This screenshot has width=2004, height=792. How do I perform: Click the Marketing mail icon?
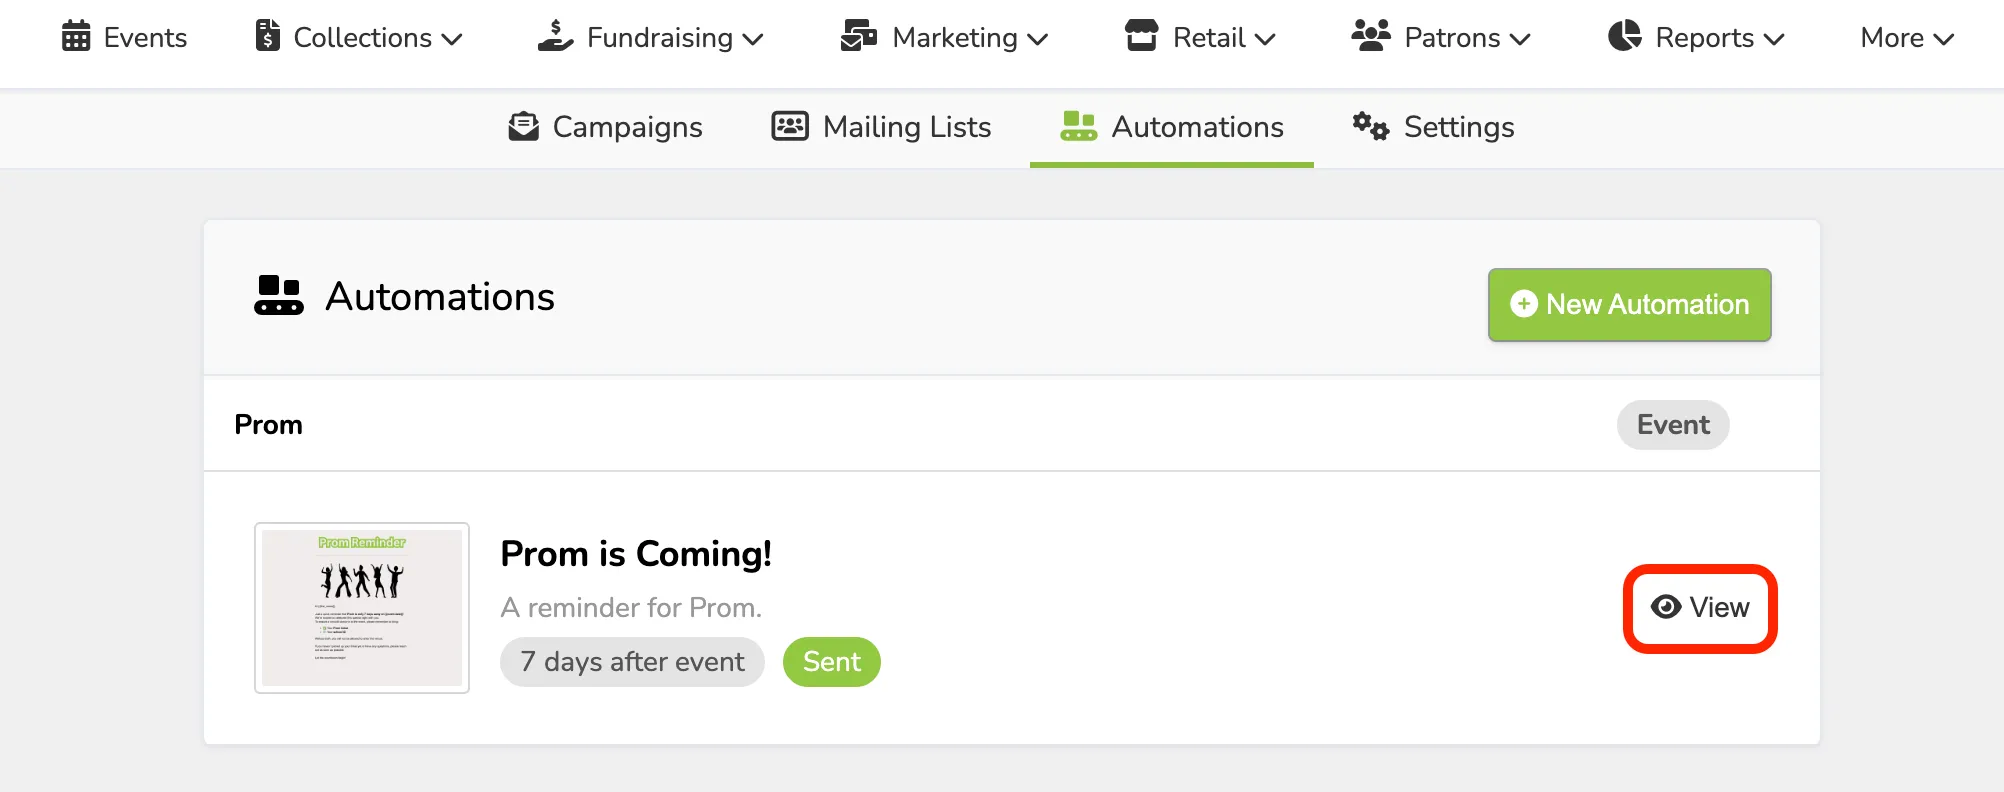tap(859, 36)
